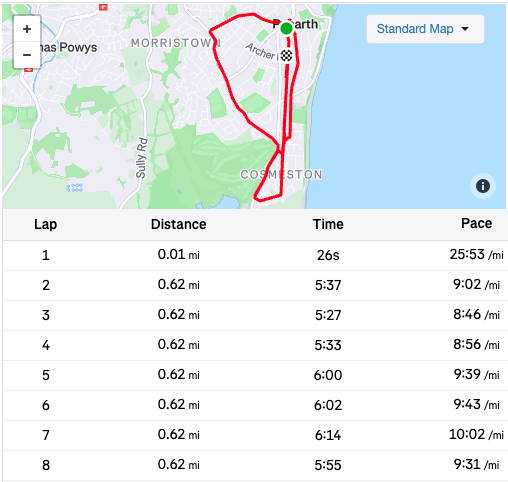
Task: Select lap 3 row with 8:46 pace
Action: 255,315
